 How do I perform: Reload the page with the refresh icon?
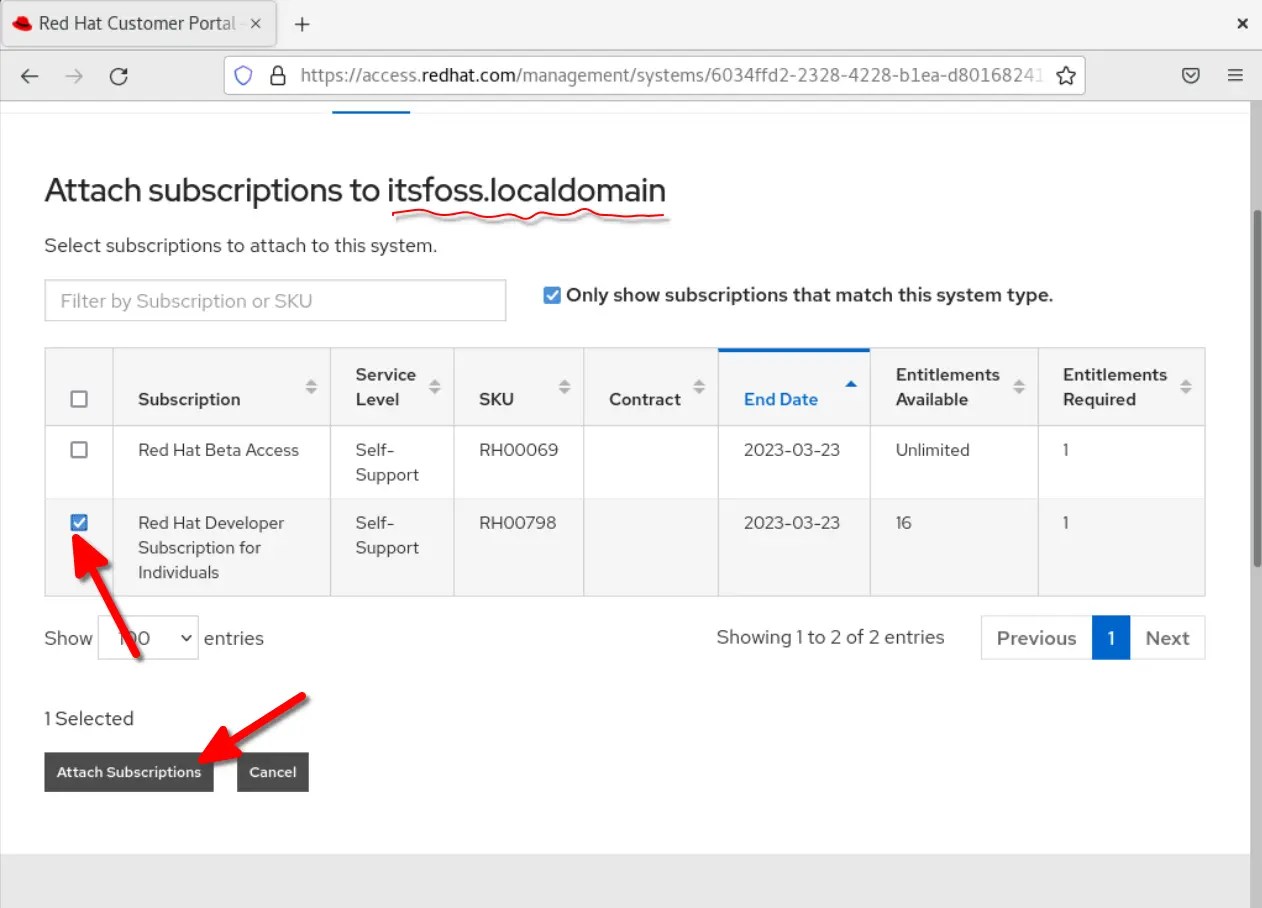(119, 76)
